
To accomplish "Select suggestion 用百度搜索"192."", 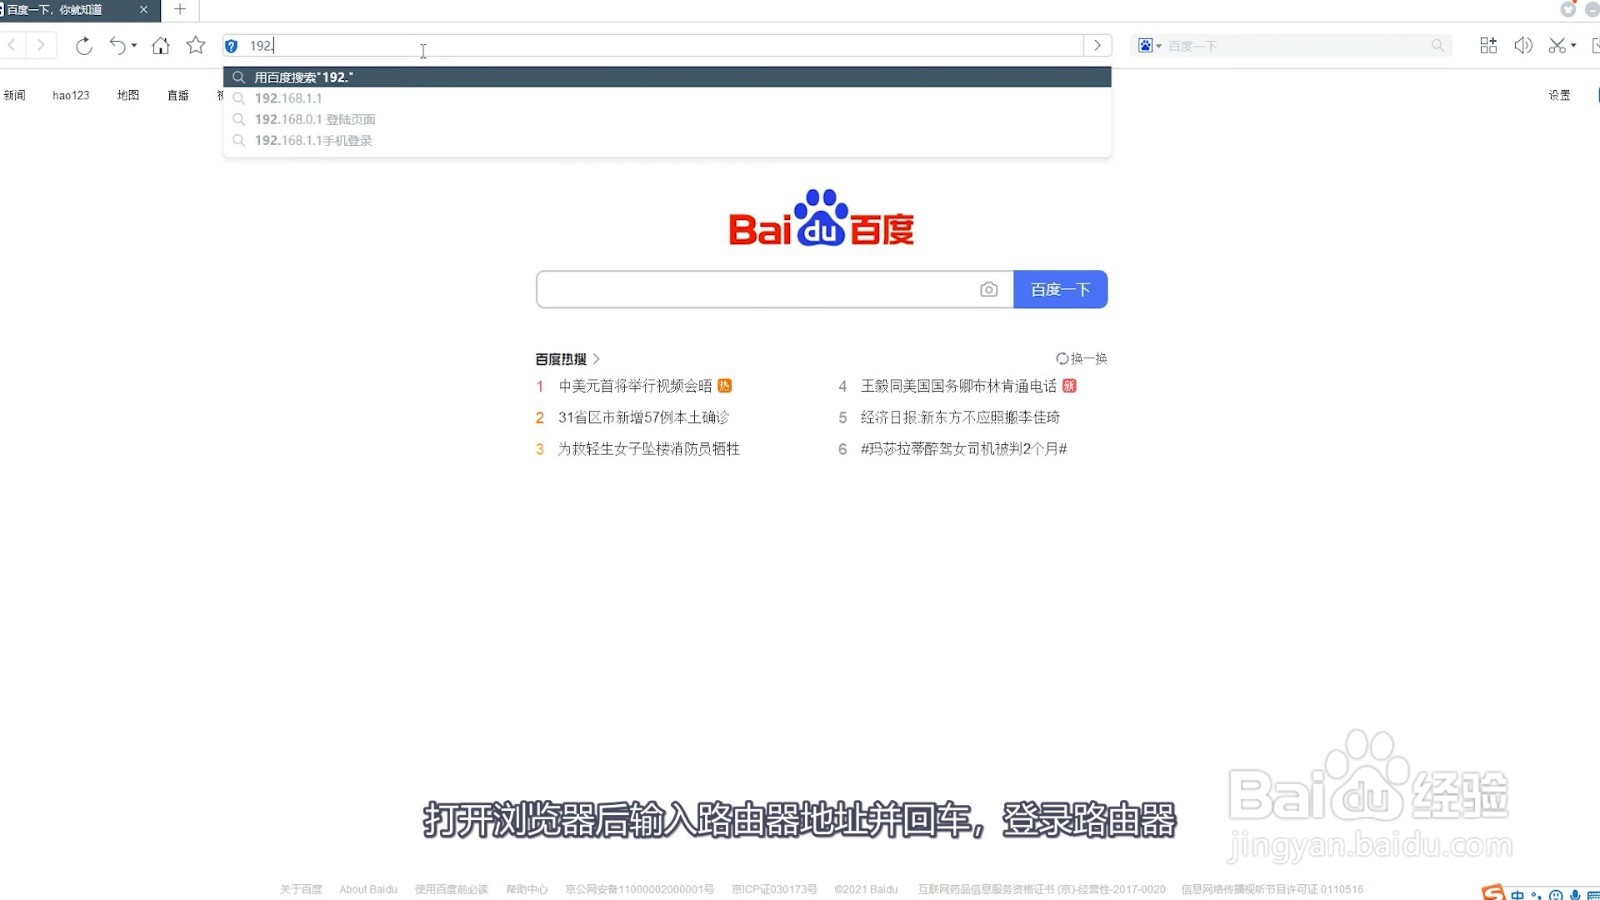I will 667,77.
